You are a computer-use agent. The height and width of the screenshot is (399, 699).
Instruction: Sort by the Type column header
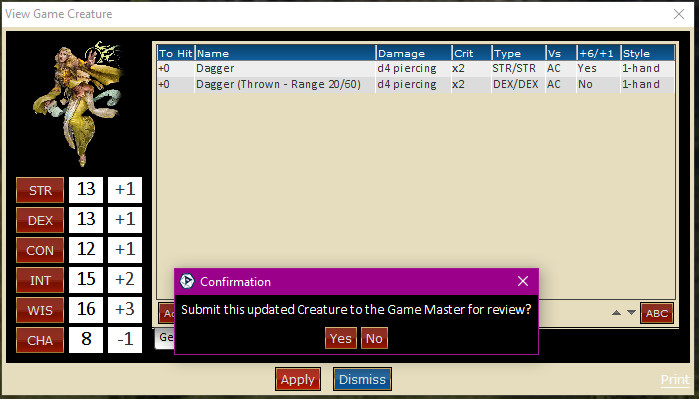[x=518, y=53]
